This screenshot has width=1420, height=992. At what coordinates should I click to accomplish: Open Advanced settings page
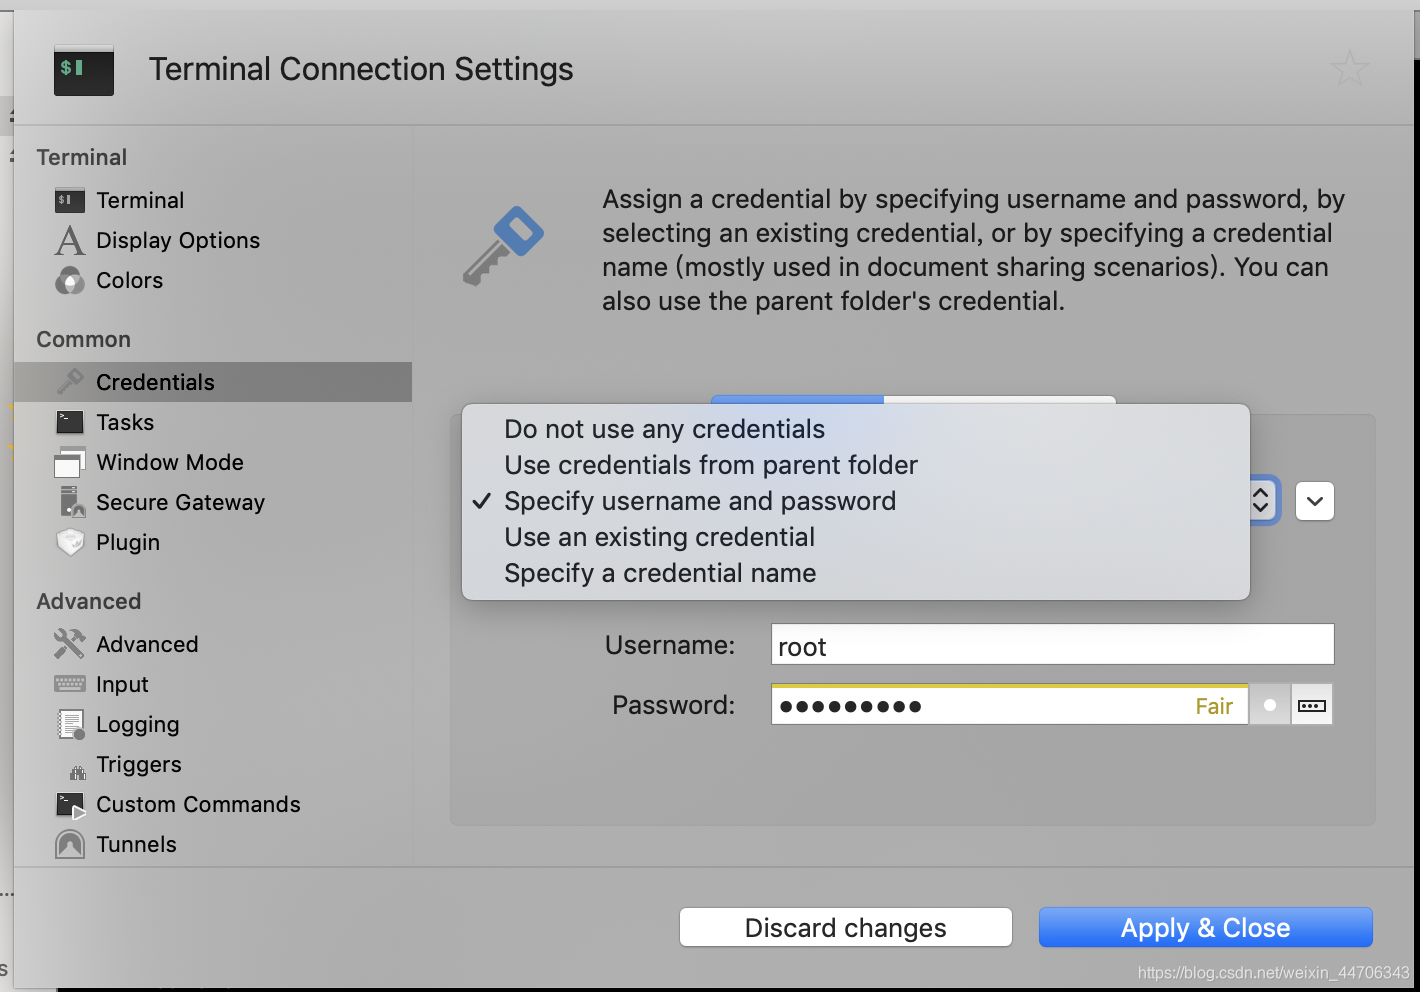213,644
